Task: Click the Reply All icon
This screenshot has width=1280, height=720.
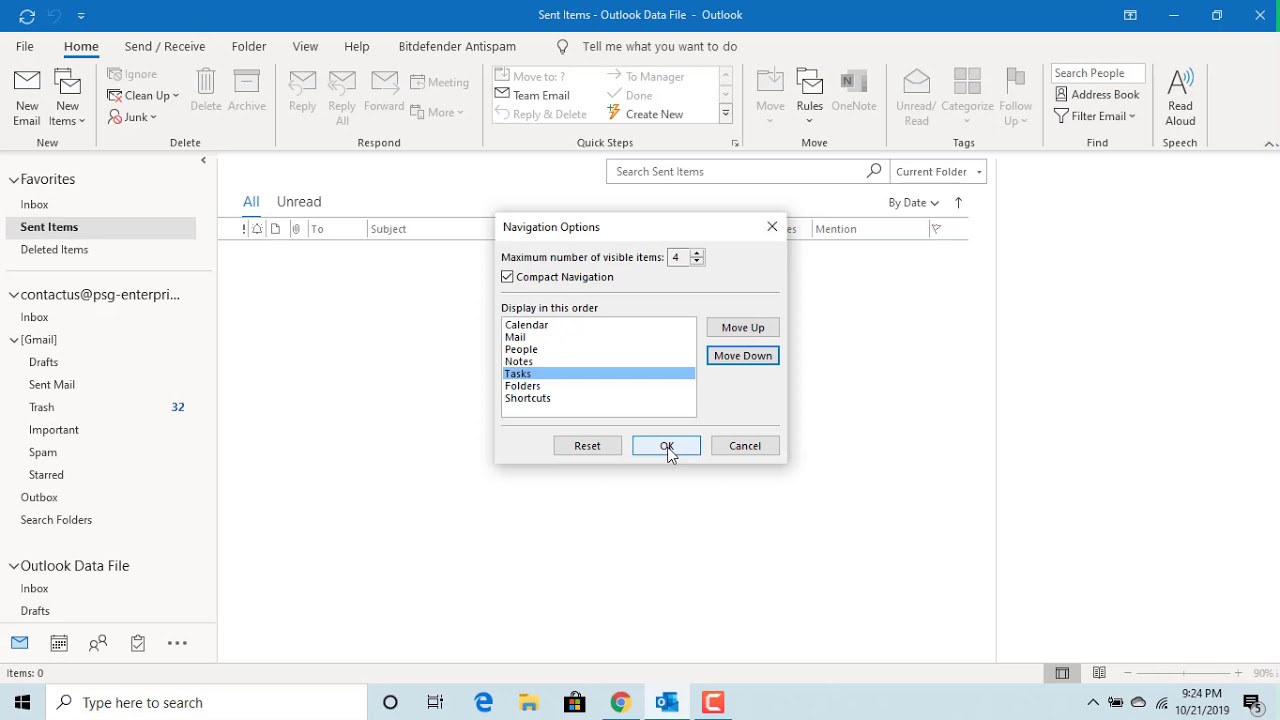Action: tap(342, 98)
